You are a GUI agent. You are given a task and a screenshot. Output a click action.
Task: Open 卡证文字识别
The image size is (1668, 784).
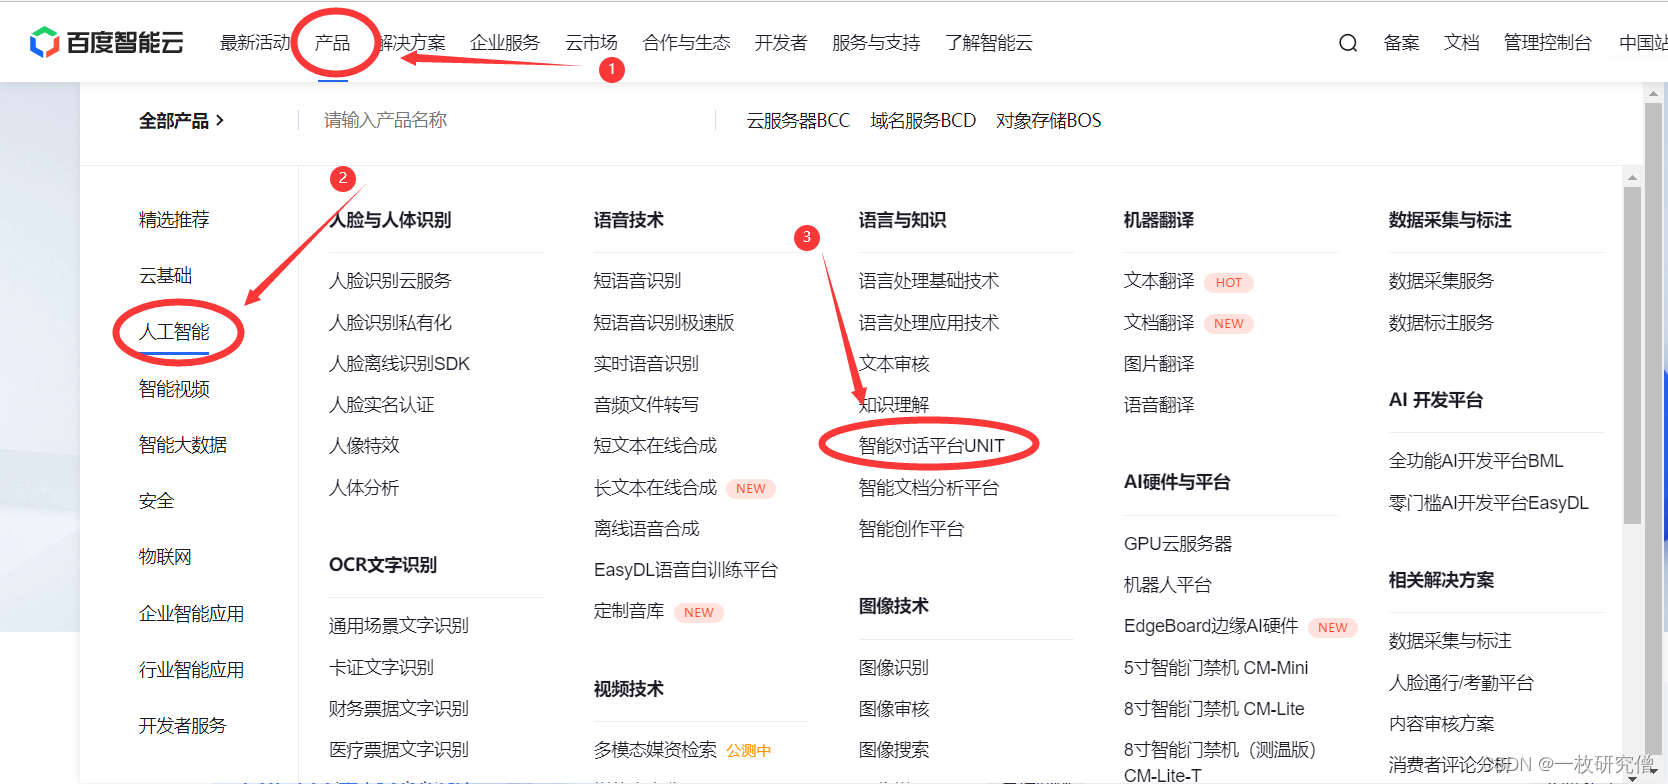381,668
